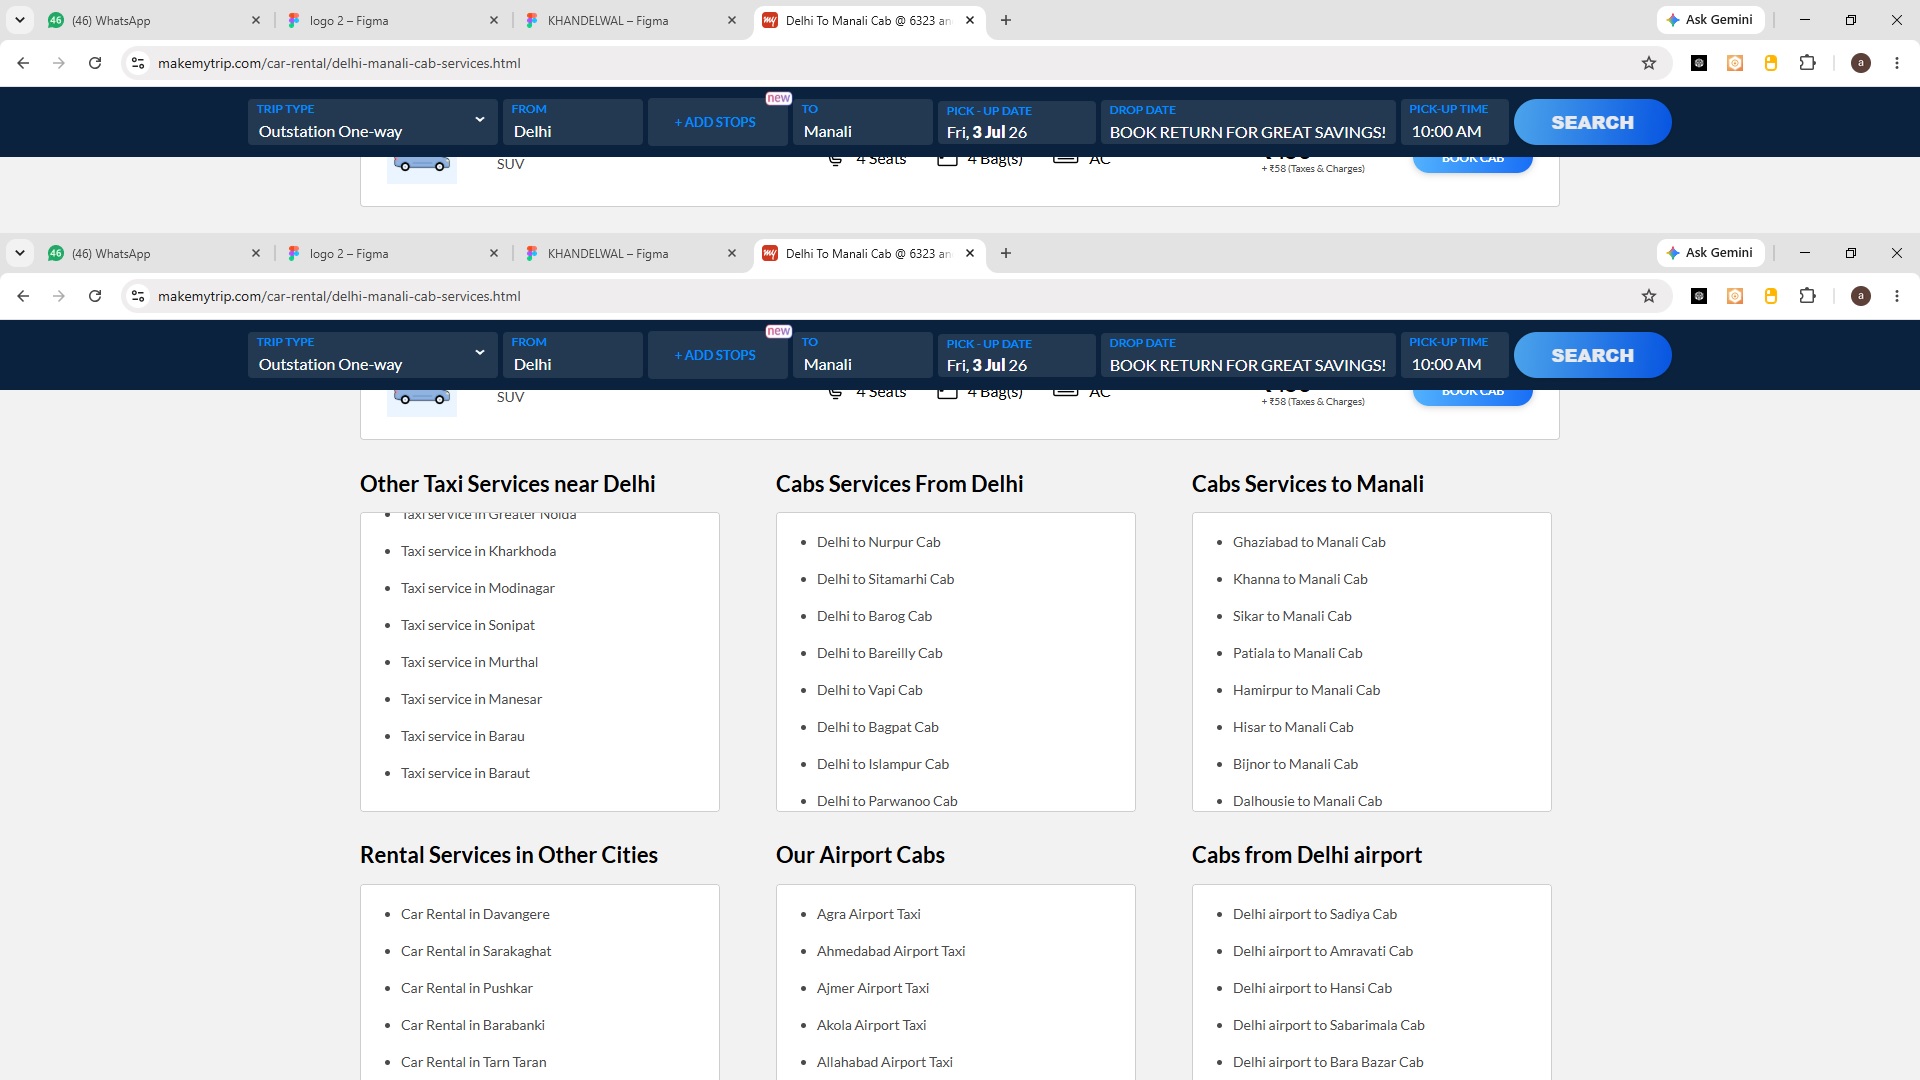Screen dimensions: 1920x1080
Task: Open the extensions puzzle icon in the lower toolbar
Action: click(1807, 296)
